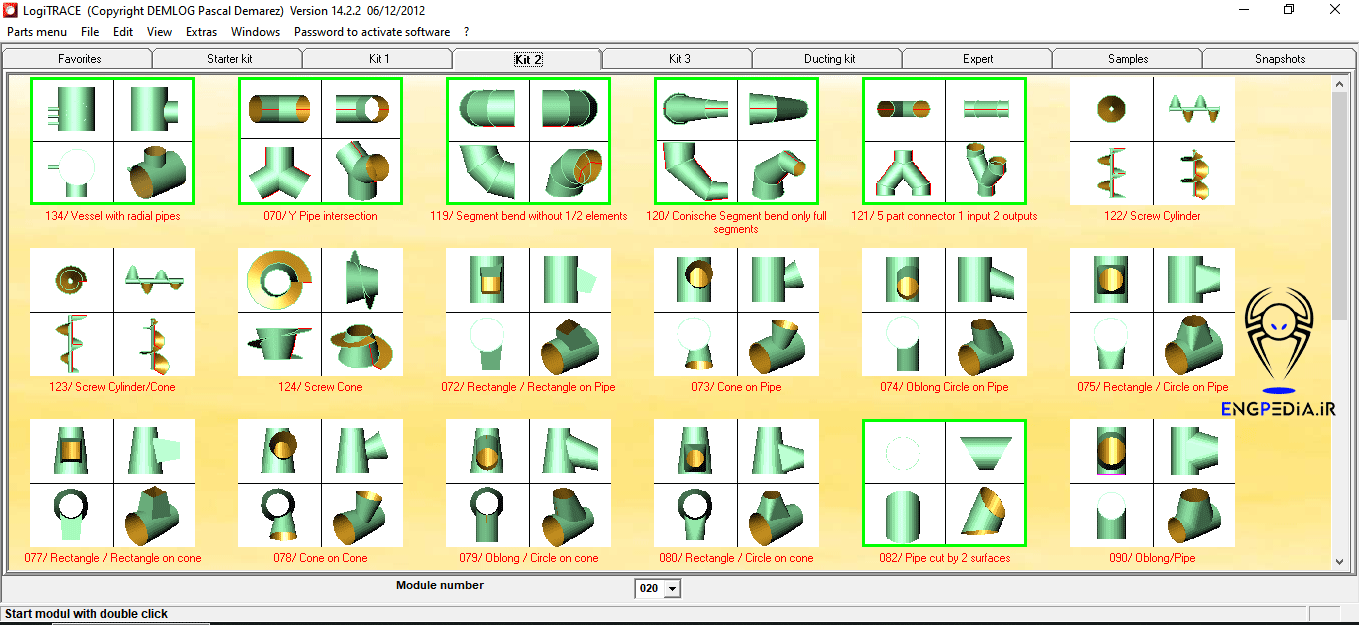This screenshot has height=625, width=1359.
Task: Pick the Screw Cylinder part icon
Action: pos(1152,141)
